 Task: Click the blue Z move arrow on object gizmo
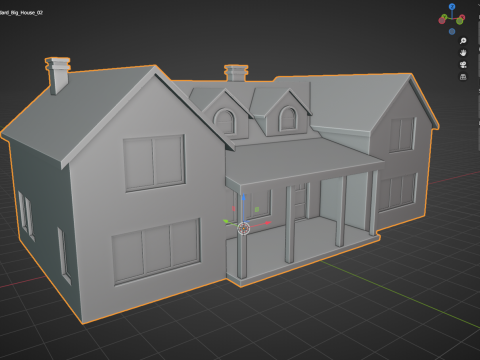click(244, 198)
